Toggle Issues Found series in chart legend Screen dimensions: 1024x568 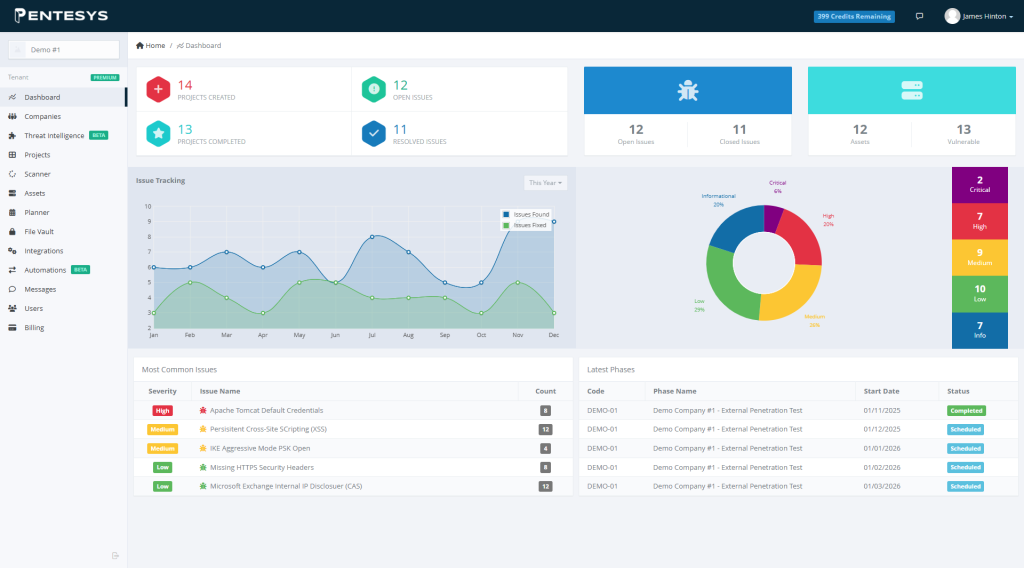(526, 214)
